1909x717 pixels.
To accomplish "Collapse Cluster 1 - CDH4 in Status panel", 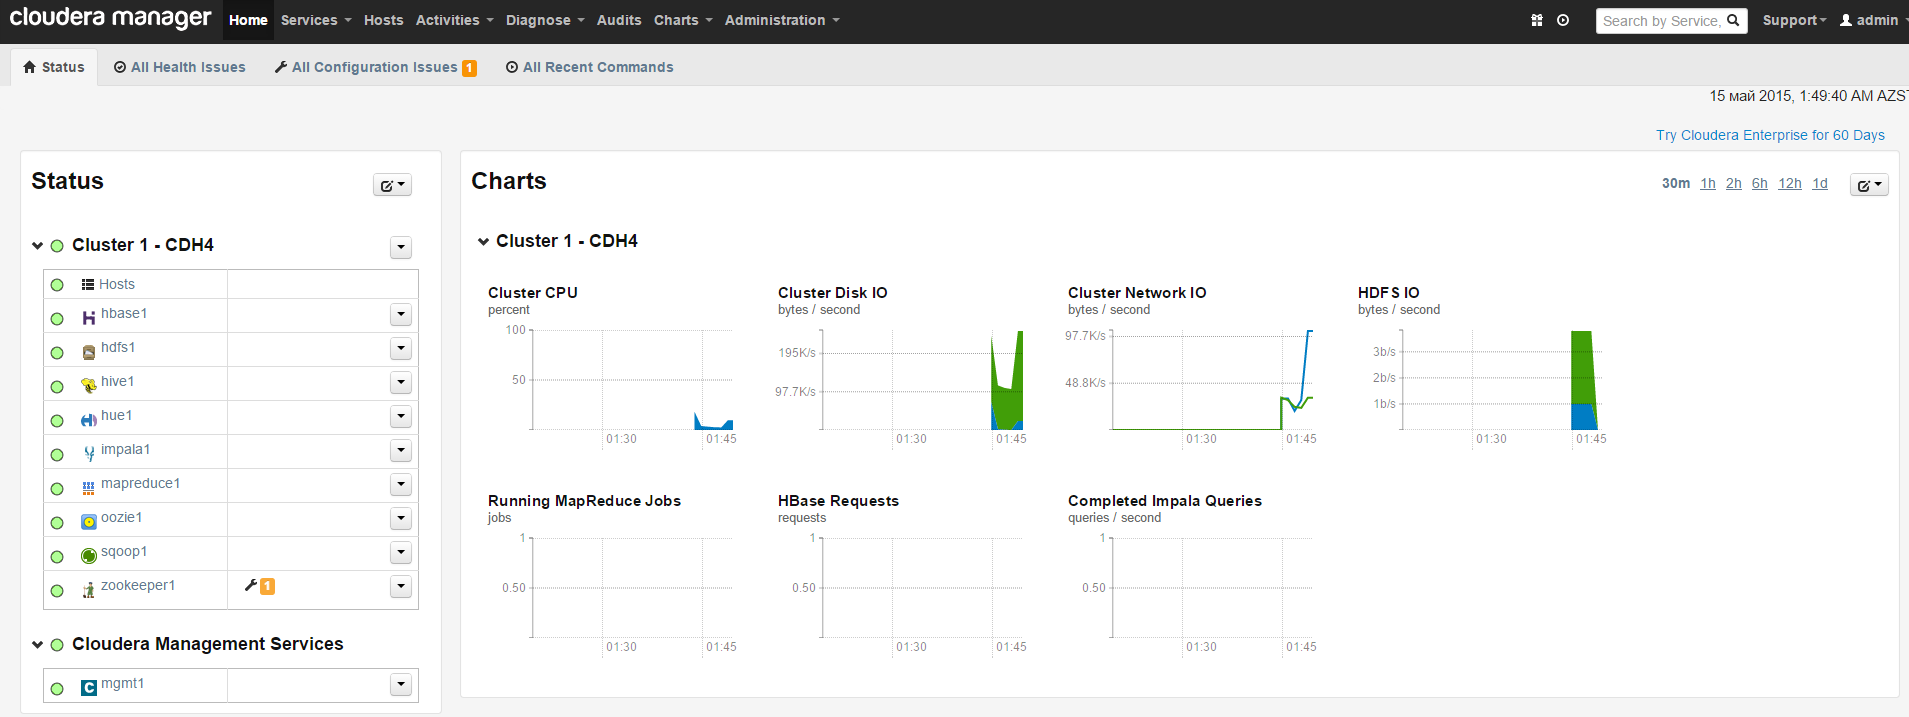I will 38,246.
